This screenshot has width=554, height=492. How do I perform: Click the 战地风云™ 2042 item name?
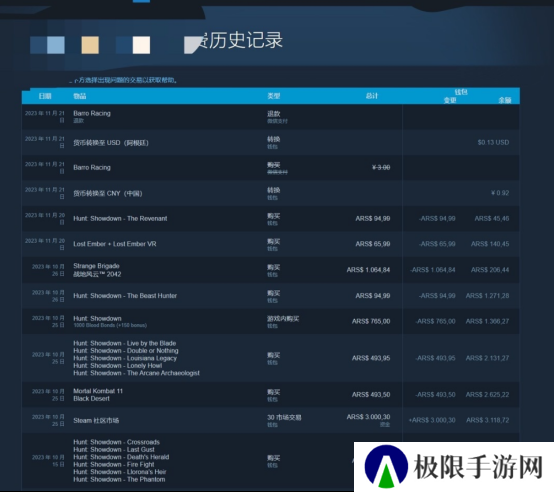[97, 274]
